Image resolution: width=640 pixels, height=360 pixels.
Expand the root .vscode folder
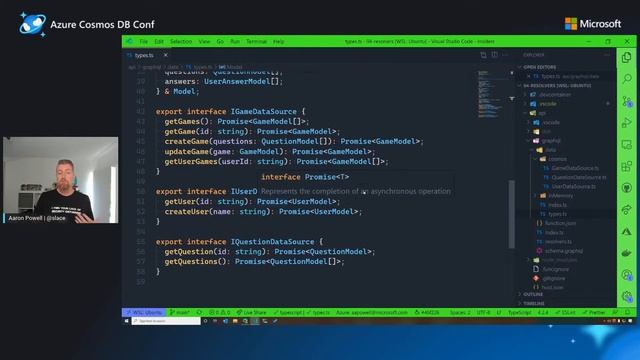click(x=547, y=104)
